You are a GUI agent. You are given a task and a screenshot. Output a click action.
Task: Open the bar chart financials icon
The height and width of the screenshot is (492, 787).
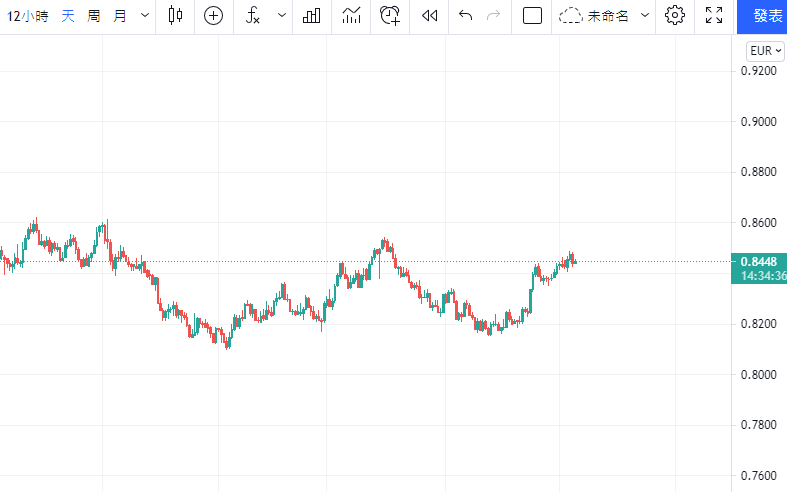click(x=312, y=16)
